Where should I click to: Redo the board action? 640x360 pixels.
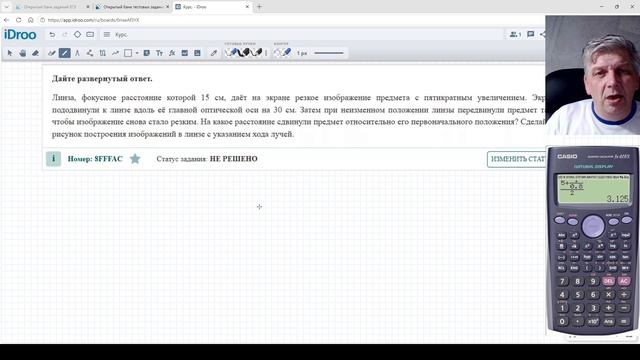click(65, 35)
